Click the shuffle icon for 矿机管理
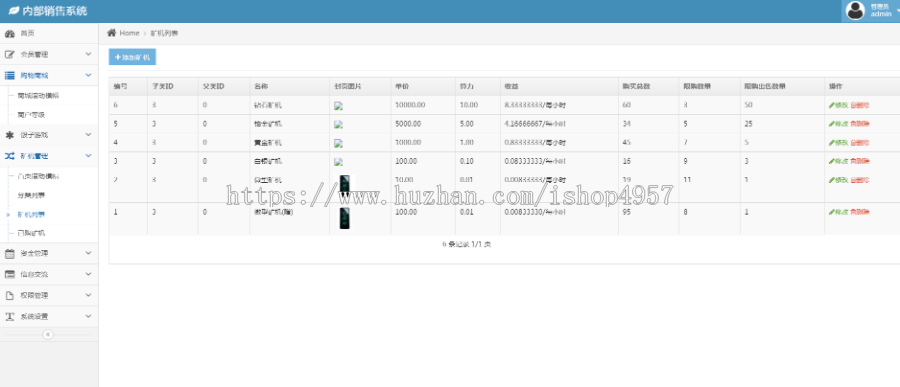This screenshot has height=387, width=900. [x=10, y=156]
